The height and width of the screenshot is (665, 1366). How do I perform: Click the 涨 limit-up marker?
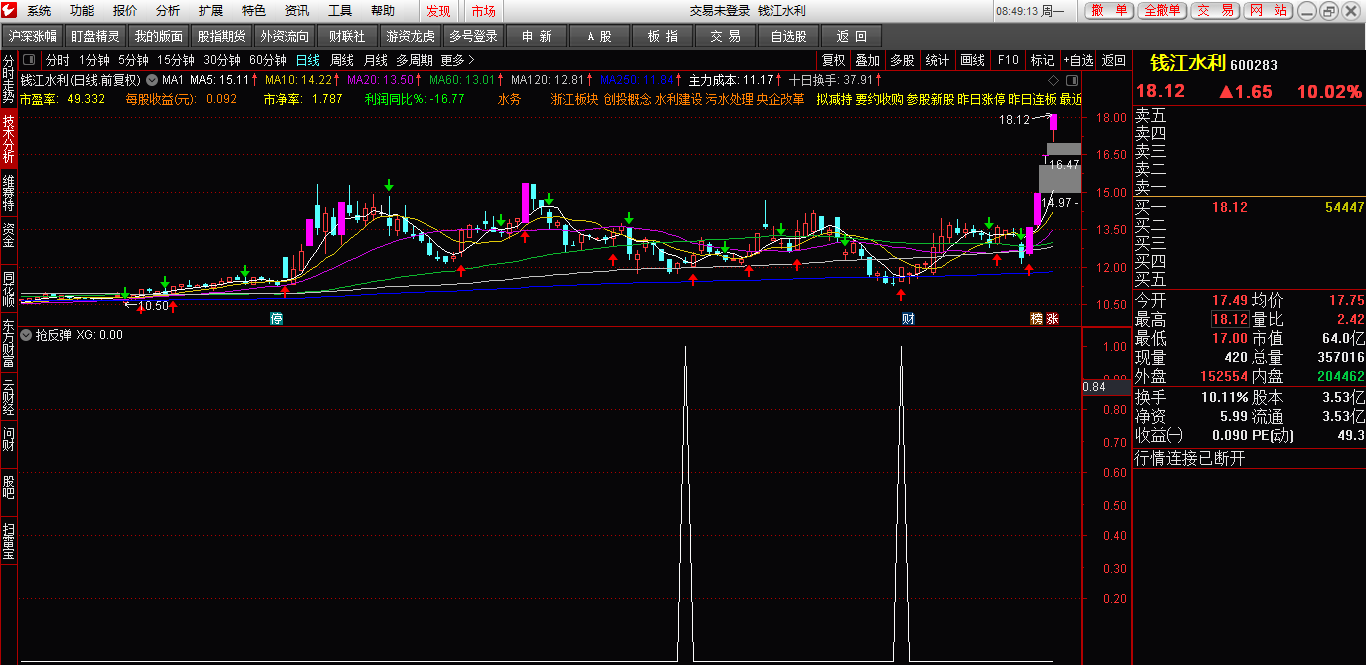[x=1052, y=318]
